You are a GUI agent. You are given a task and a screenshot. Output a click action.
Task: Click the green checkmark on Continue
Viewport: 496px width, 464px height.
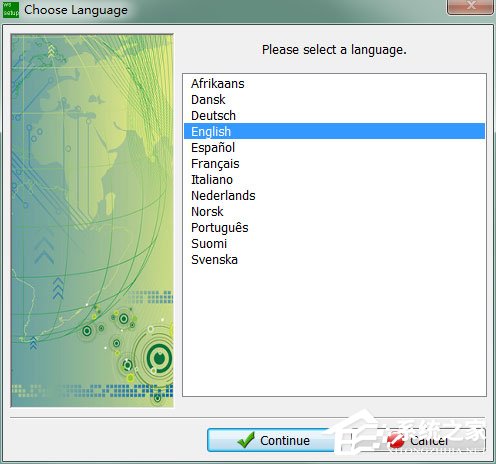246,440
